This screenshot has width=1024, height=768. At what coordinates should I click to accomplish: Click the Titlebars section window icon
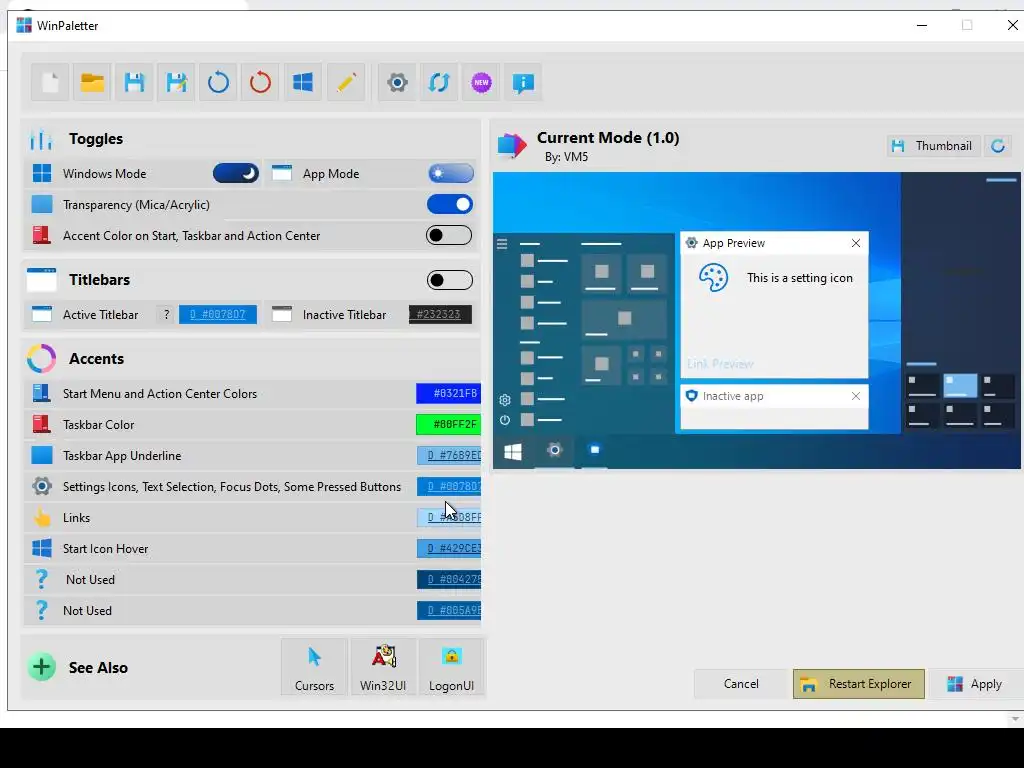coord(41,280)
